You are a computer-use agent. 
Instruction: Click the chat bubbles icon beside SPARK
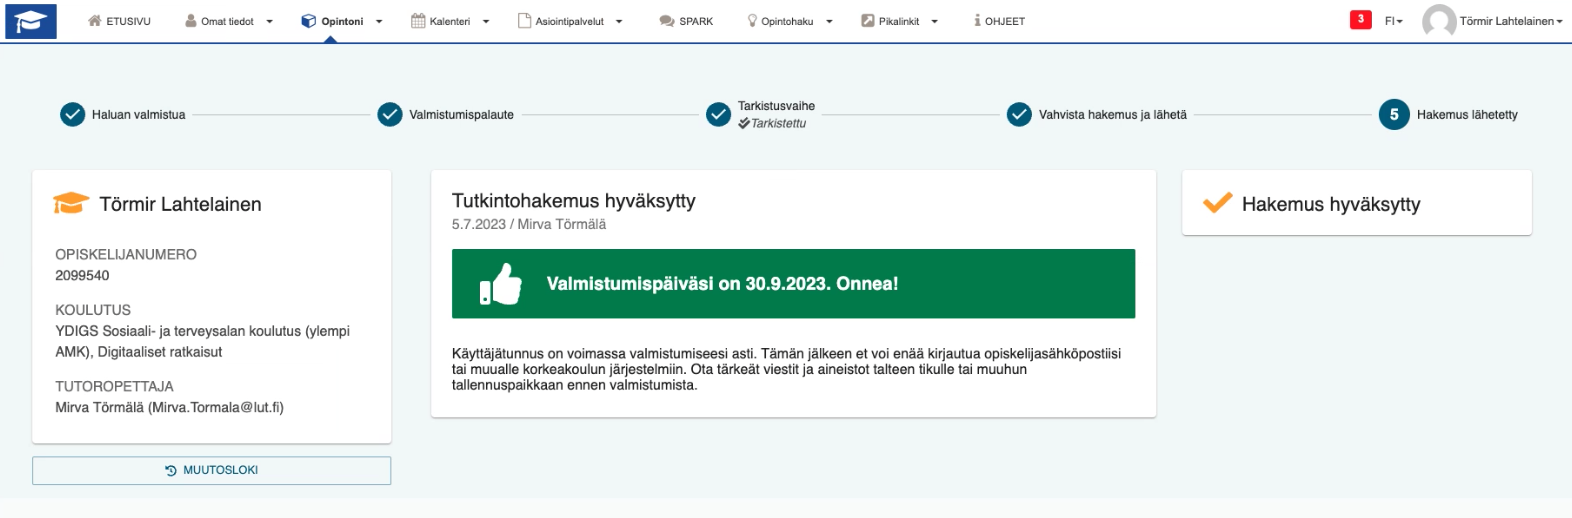[x=667, y=21]
